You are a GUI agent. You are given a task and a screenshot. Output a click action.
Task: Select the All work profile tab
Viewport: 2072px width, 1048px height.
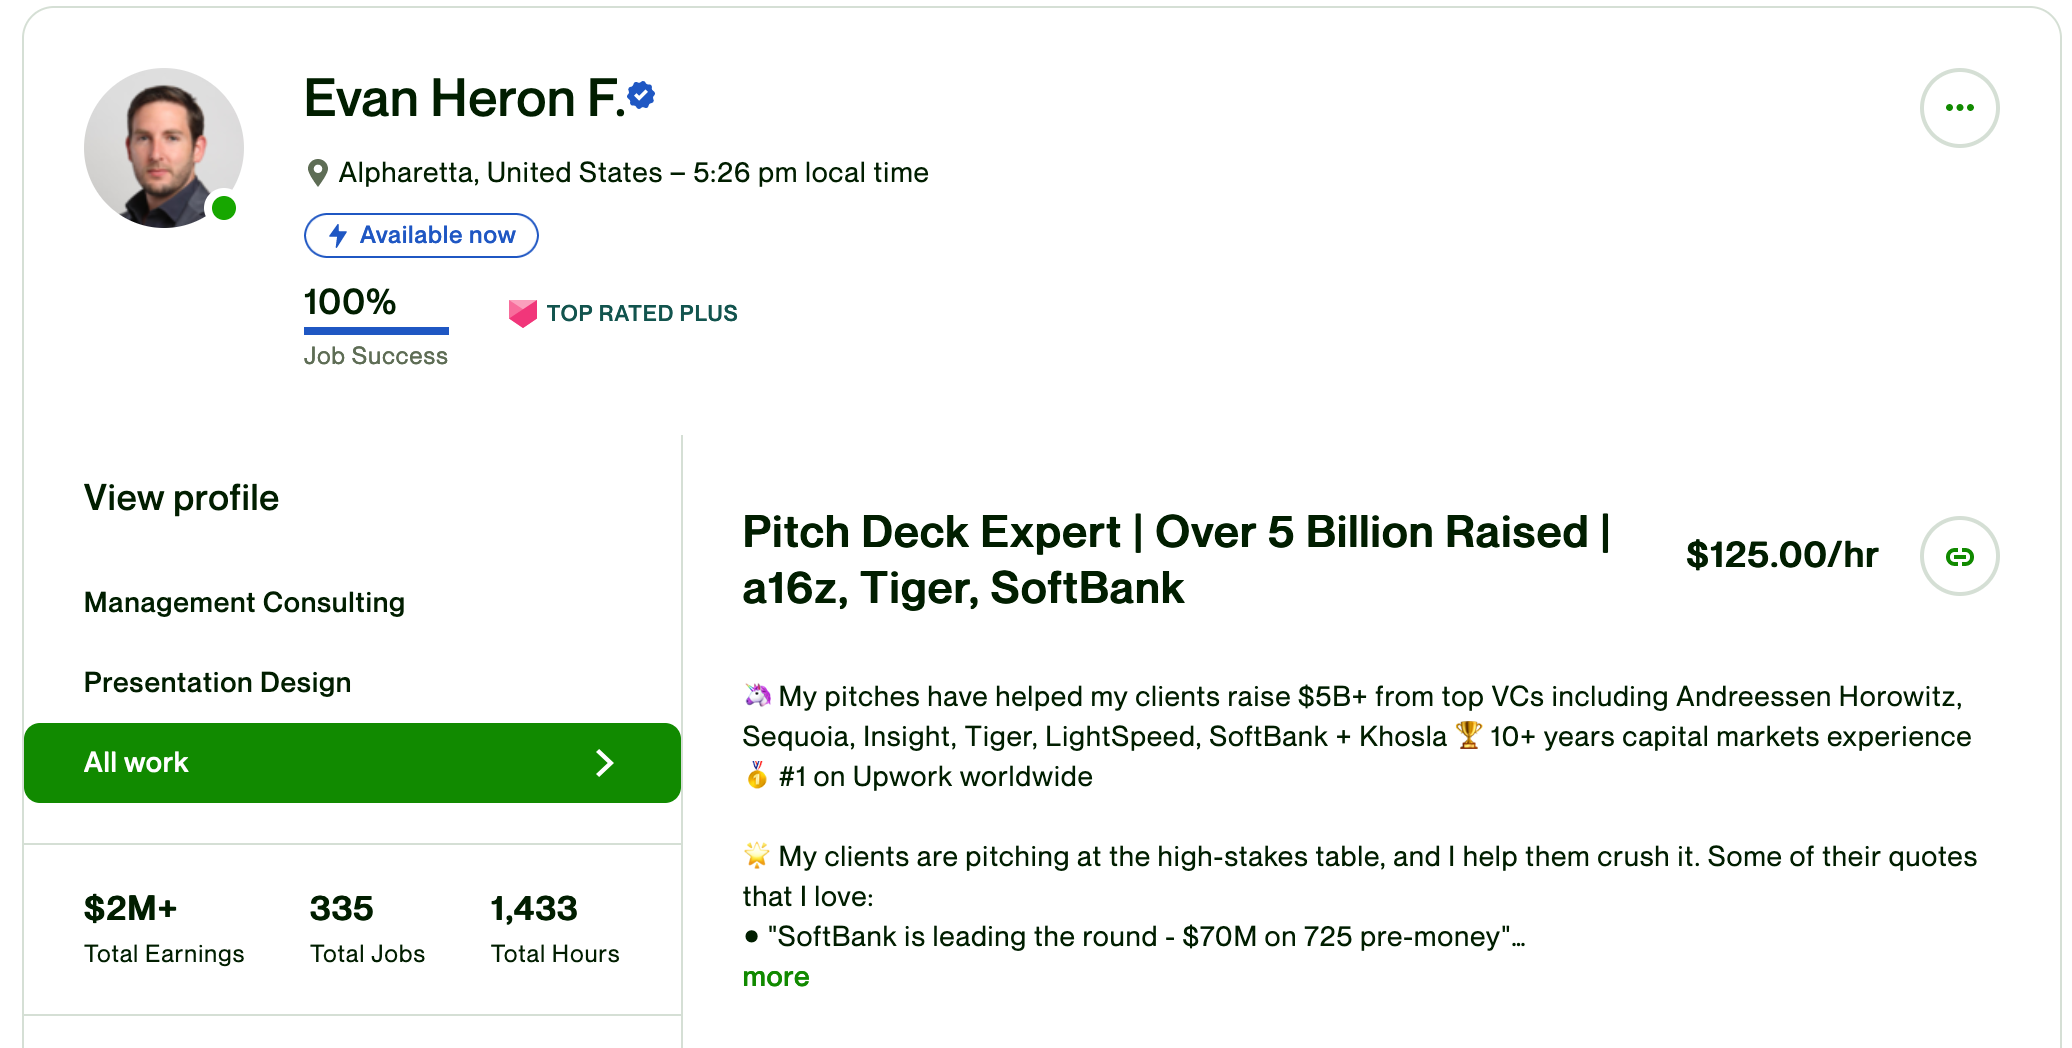click(352, 763)
